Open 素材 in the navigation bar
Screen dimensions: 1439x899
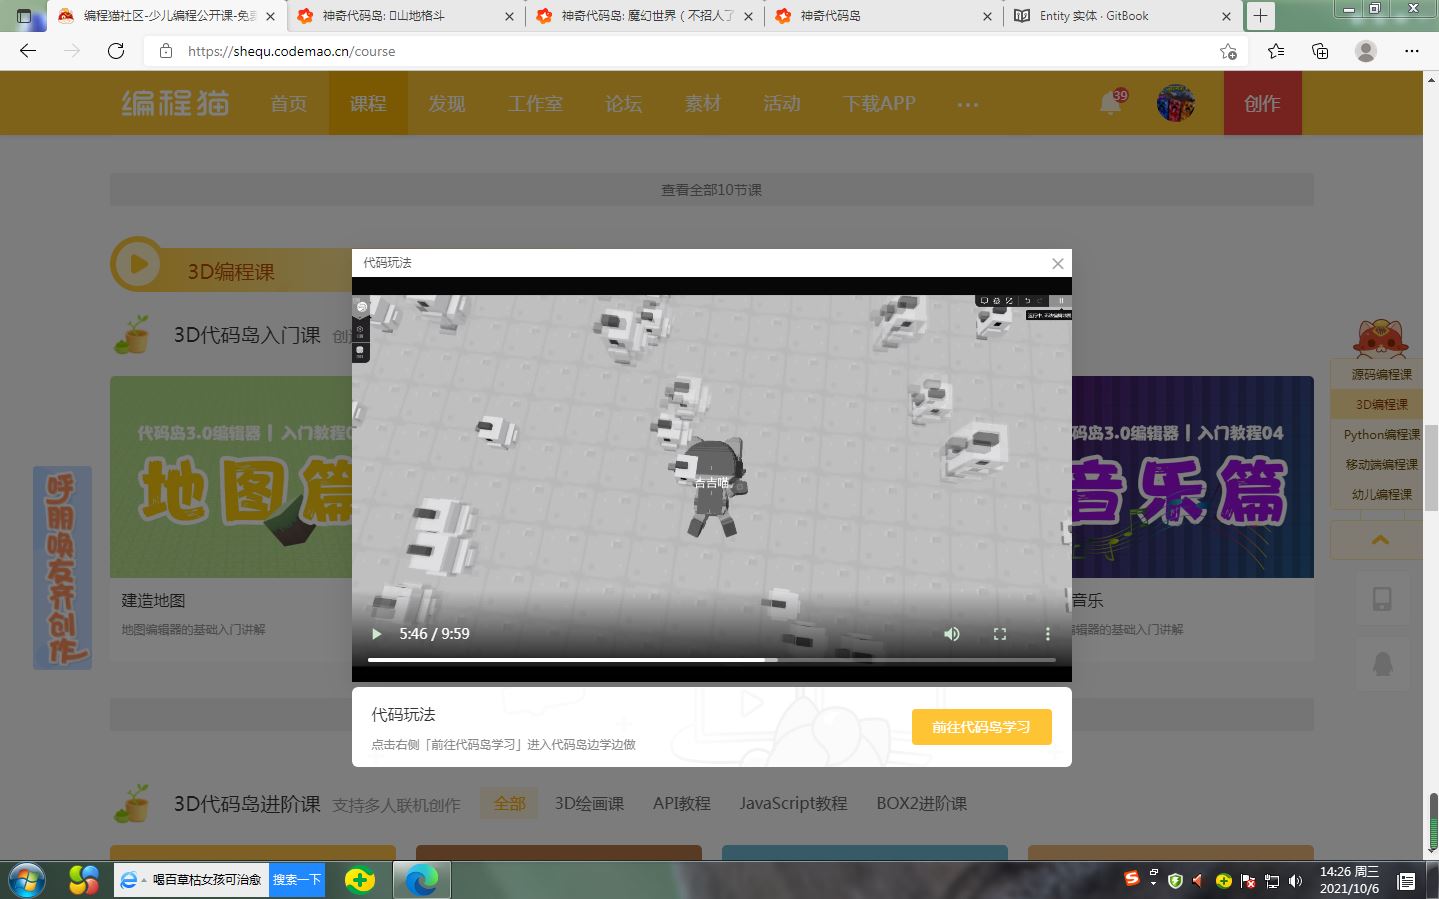pyautogui.click(x=703, y=103)
